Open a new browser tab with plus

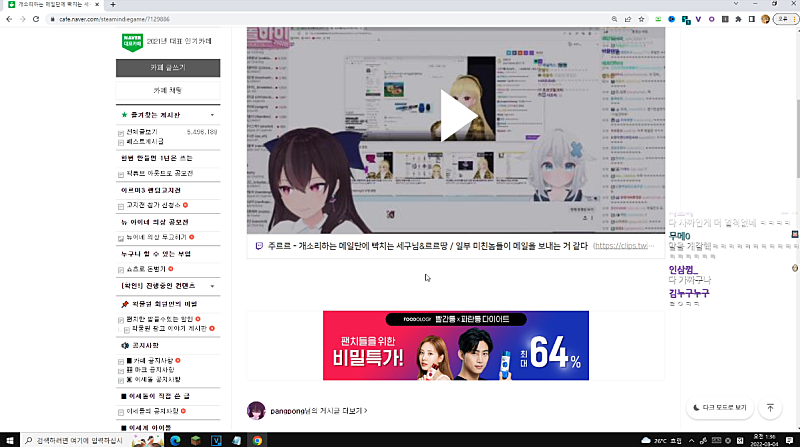pos(113,5)
